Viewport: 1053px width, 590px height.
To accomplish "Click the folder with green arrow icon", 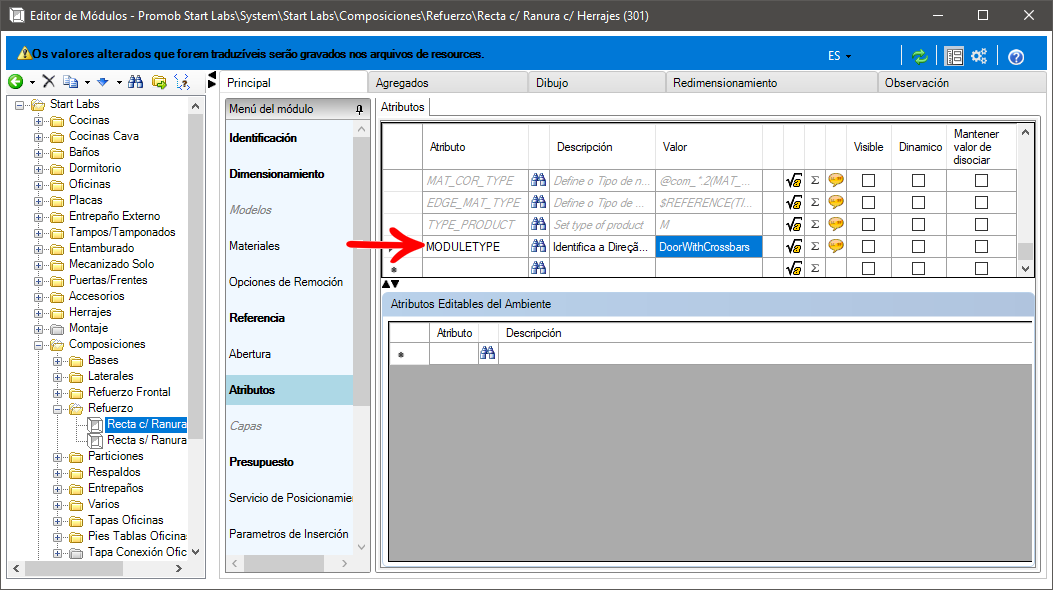I will click(159, 82).
